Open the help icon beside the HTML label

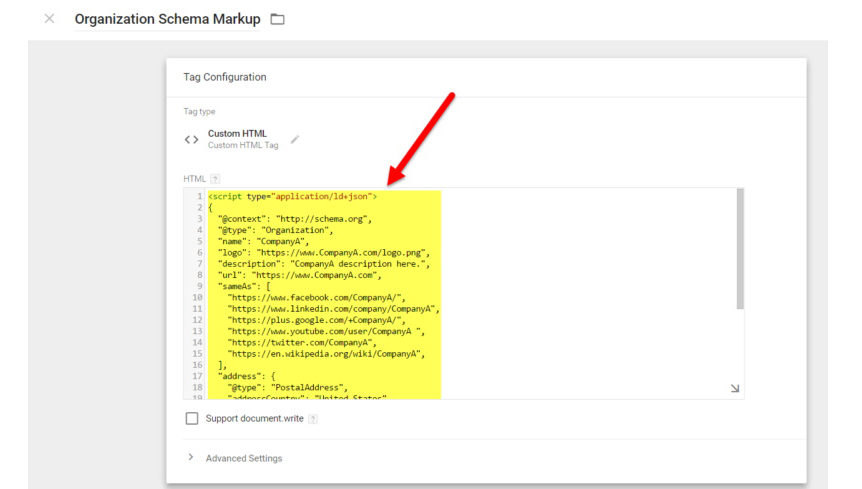[x=215, y=179]
